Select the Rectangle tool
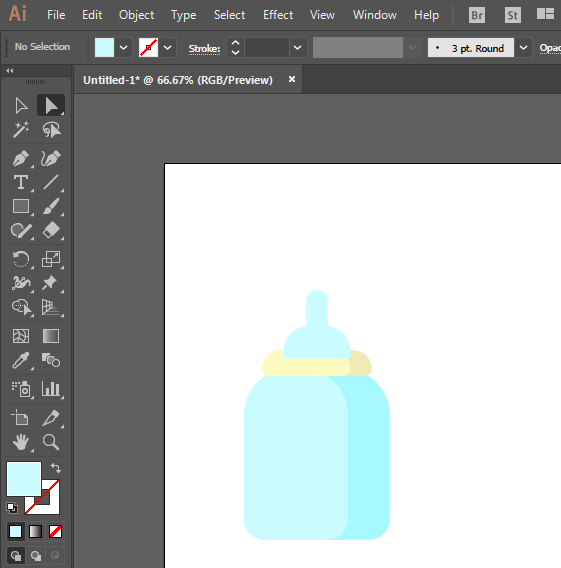The image size is (561, 568). 21,206
